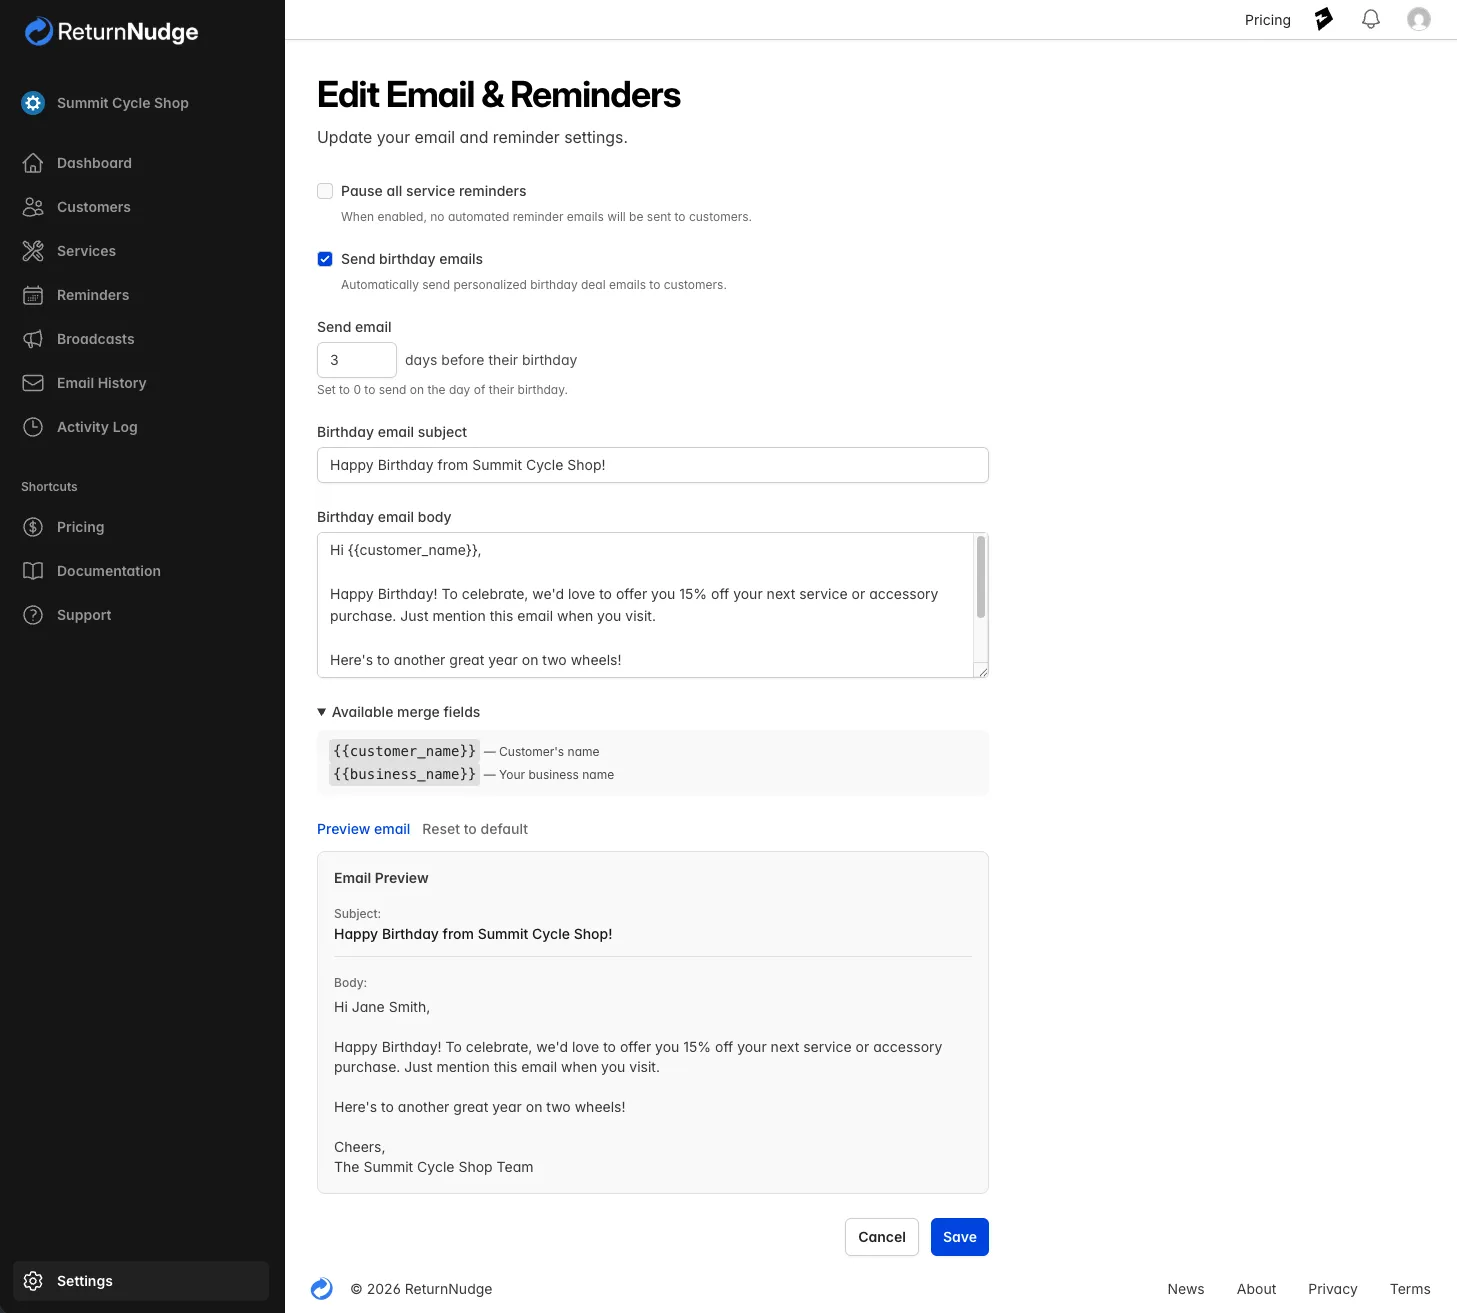Open Broadcasts via the megaphone icon
Viewport: 1457px width, 1313px height.
click(33, 339)
